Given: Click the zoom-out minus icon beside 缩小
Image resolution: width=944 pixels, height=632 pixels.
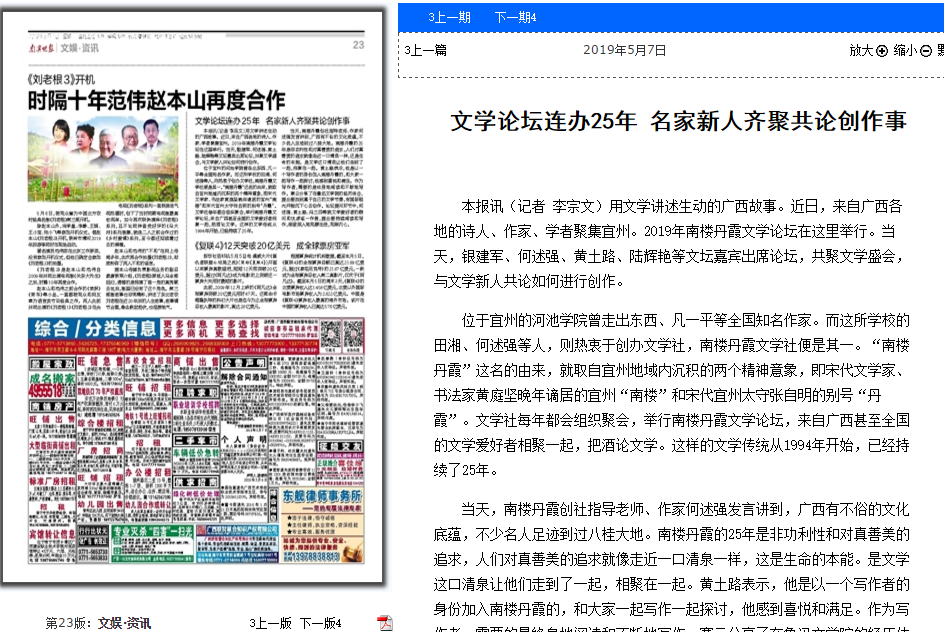Looking at the screenshot, I should click(926, 50).
